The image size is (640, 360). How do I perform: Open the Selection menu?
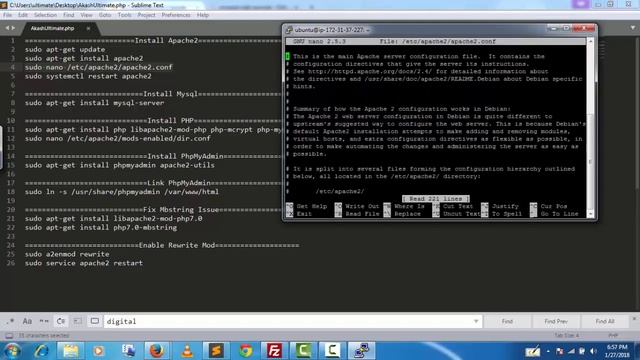[x=45, y=15]
